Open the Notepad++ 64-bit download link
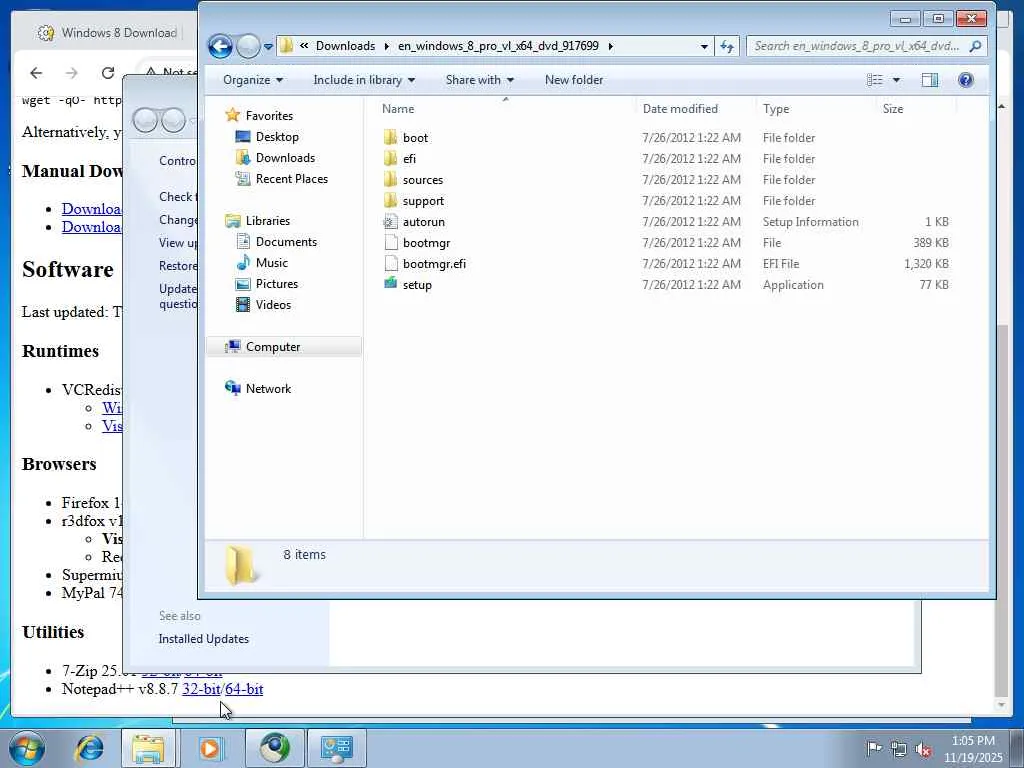Image resolution: width=1024 pixels, height=768 pixels. (x=244, y=689)
